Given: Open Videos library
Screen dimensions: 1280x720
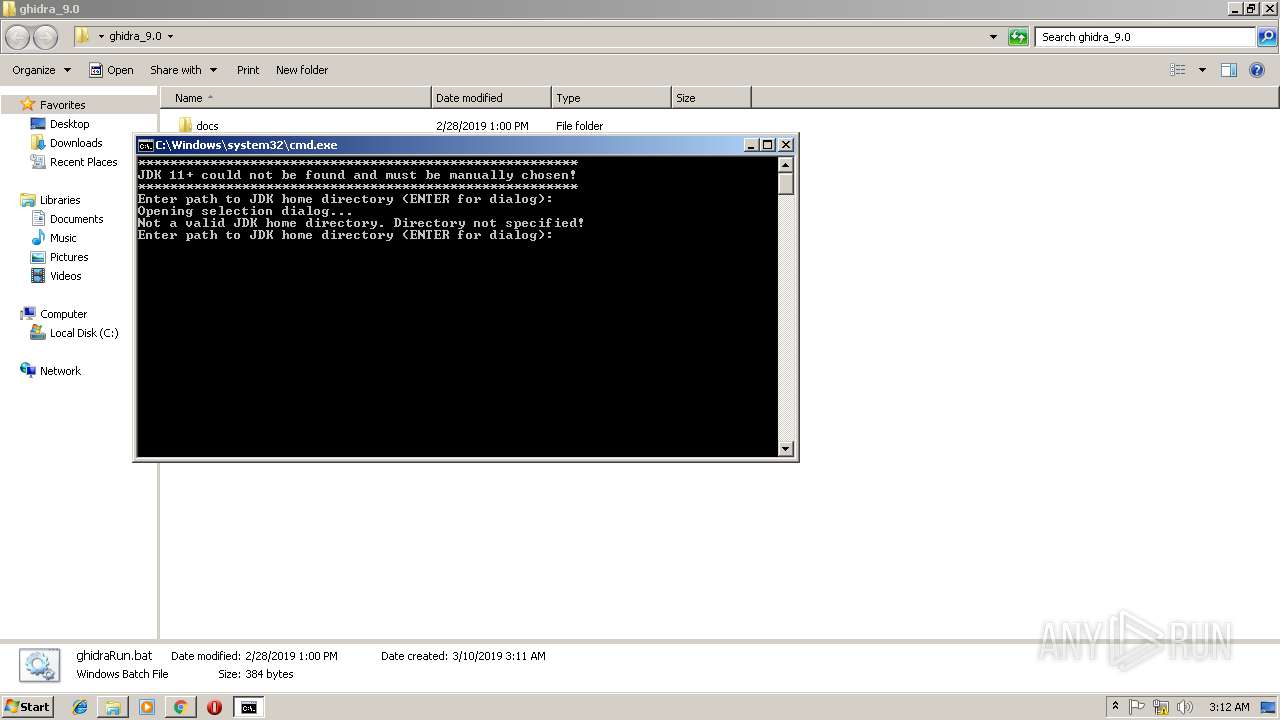Looking at the screenshot, I should pyautogui.click(x=65, y=276).
